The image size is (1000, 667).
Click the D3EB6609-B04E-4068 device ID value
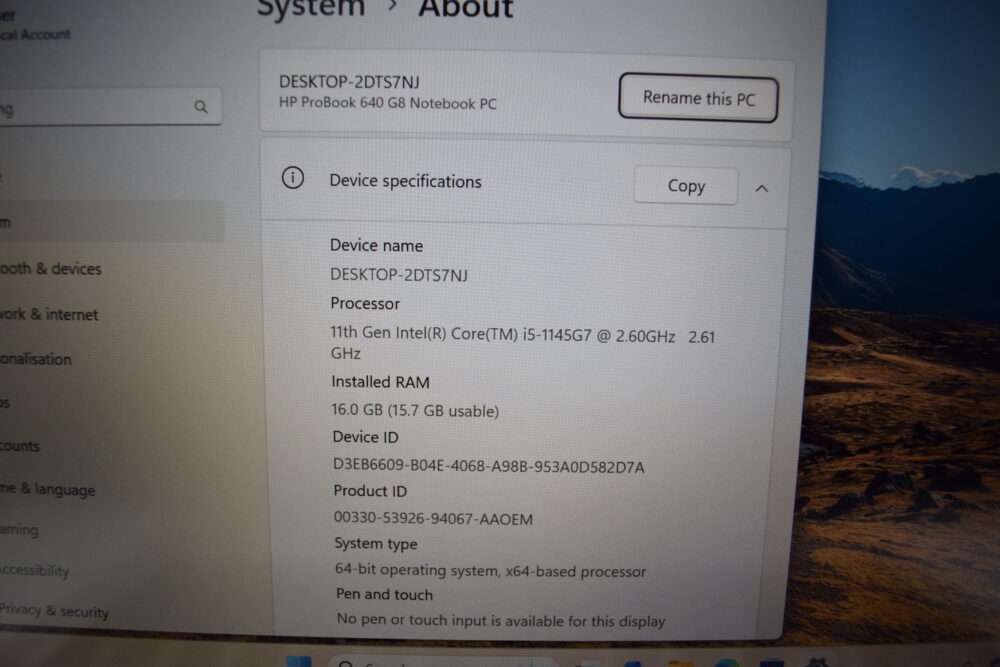pyautogui.click(x=489, y=465)
